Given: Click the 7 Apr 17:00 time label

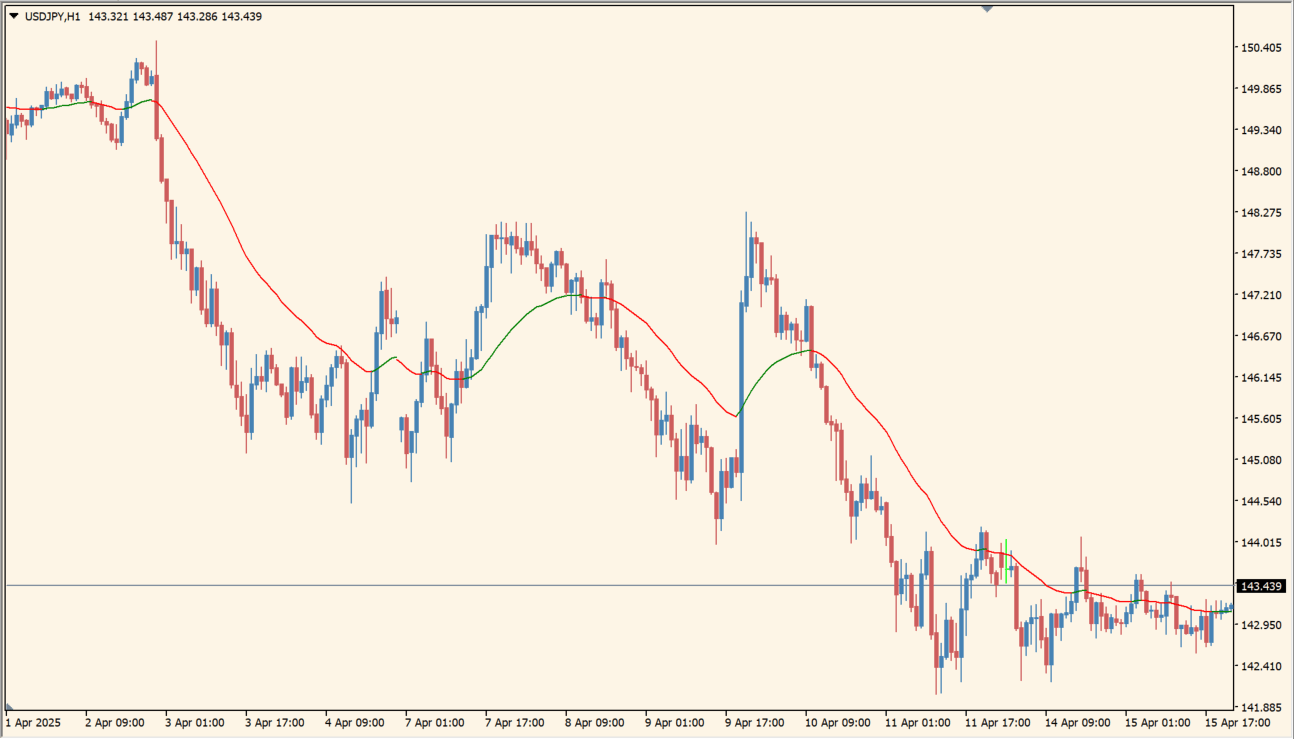Looking at the screenshot, I should coord(515,722).
